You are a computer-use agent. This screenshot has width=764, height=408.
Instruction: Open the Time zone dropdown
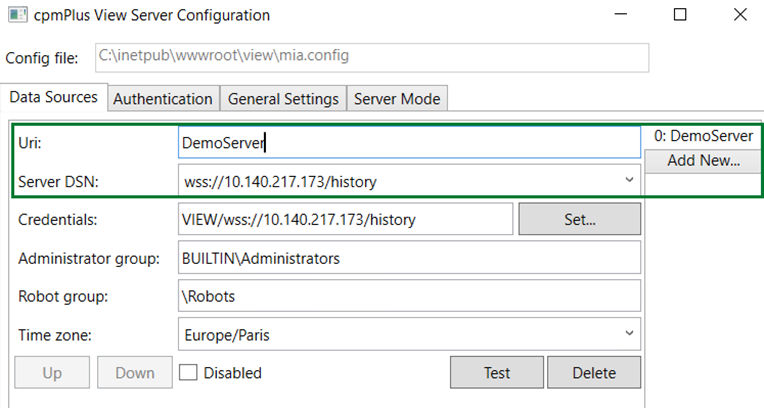pos(409,334)
